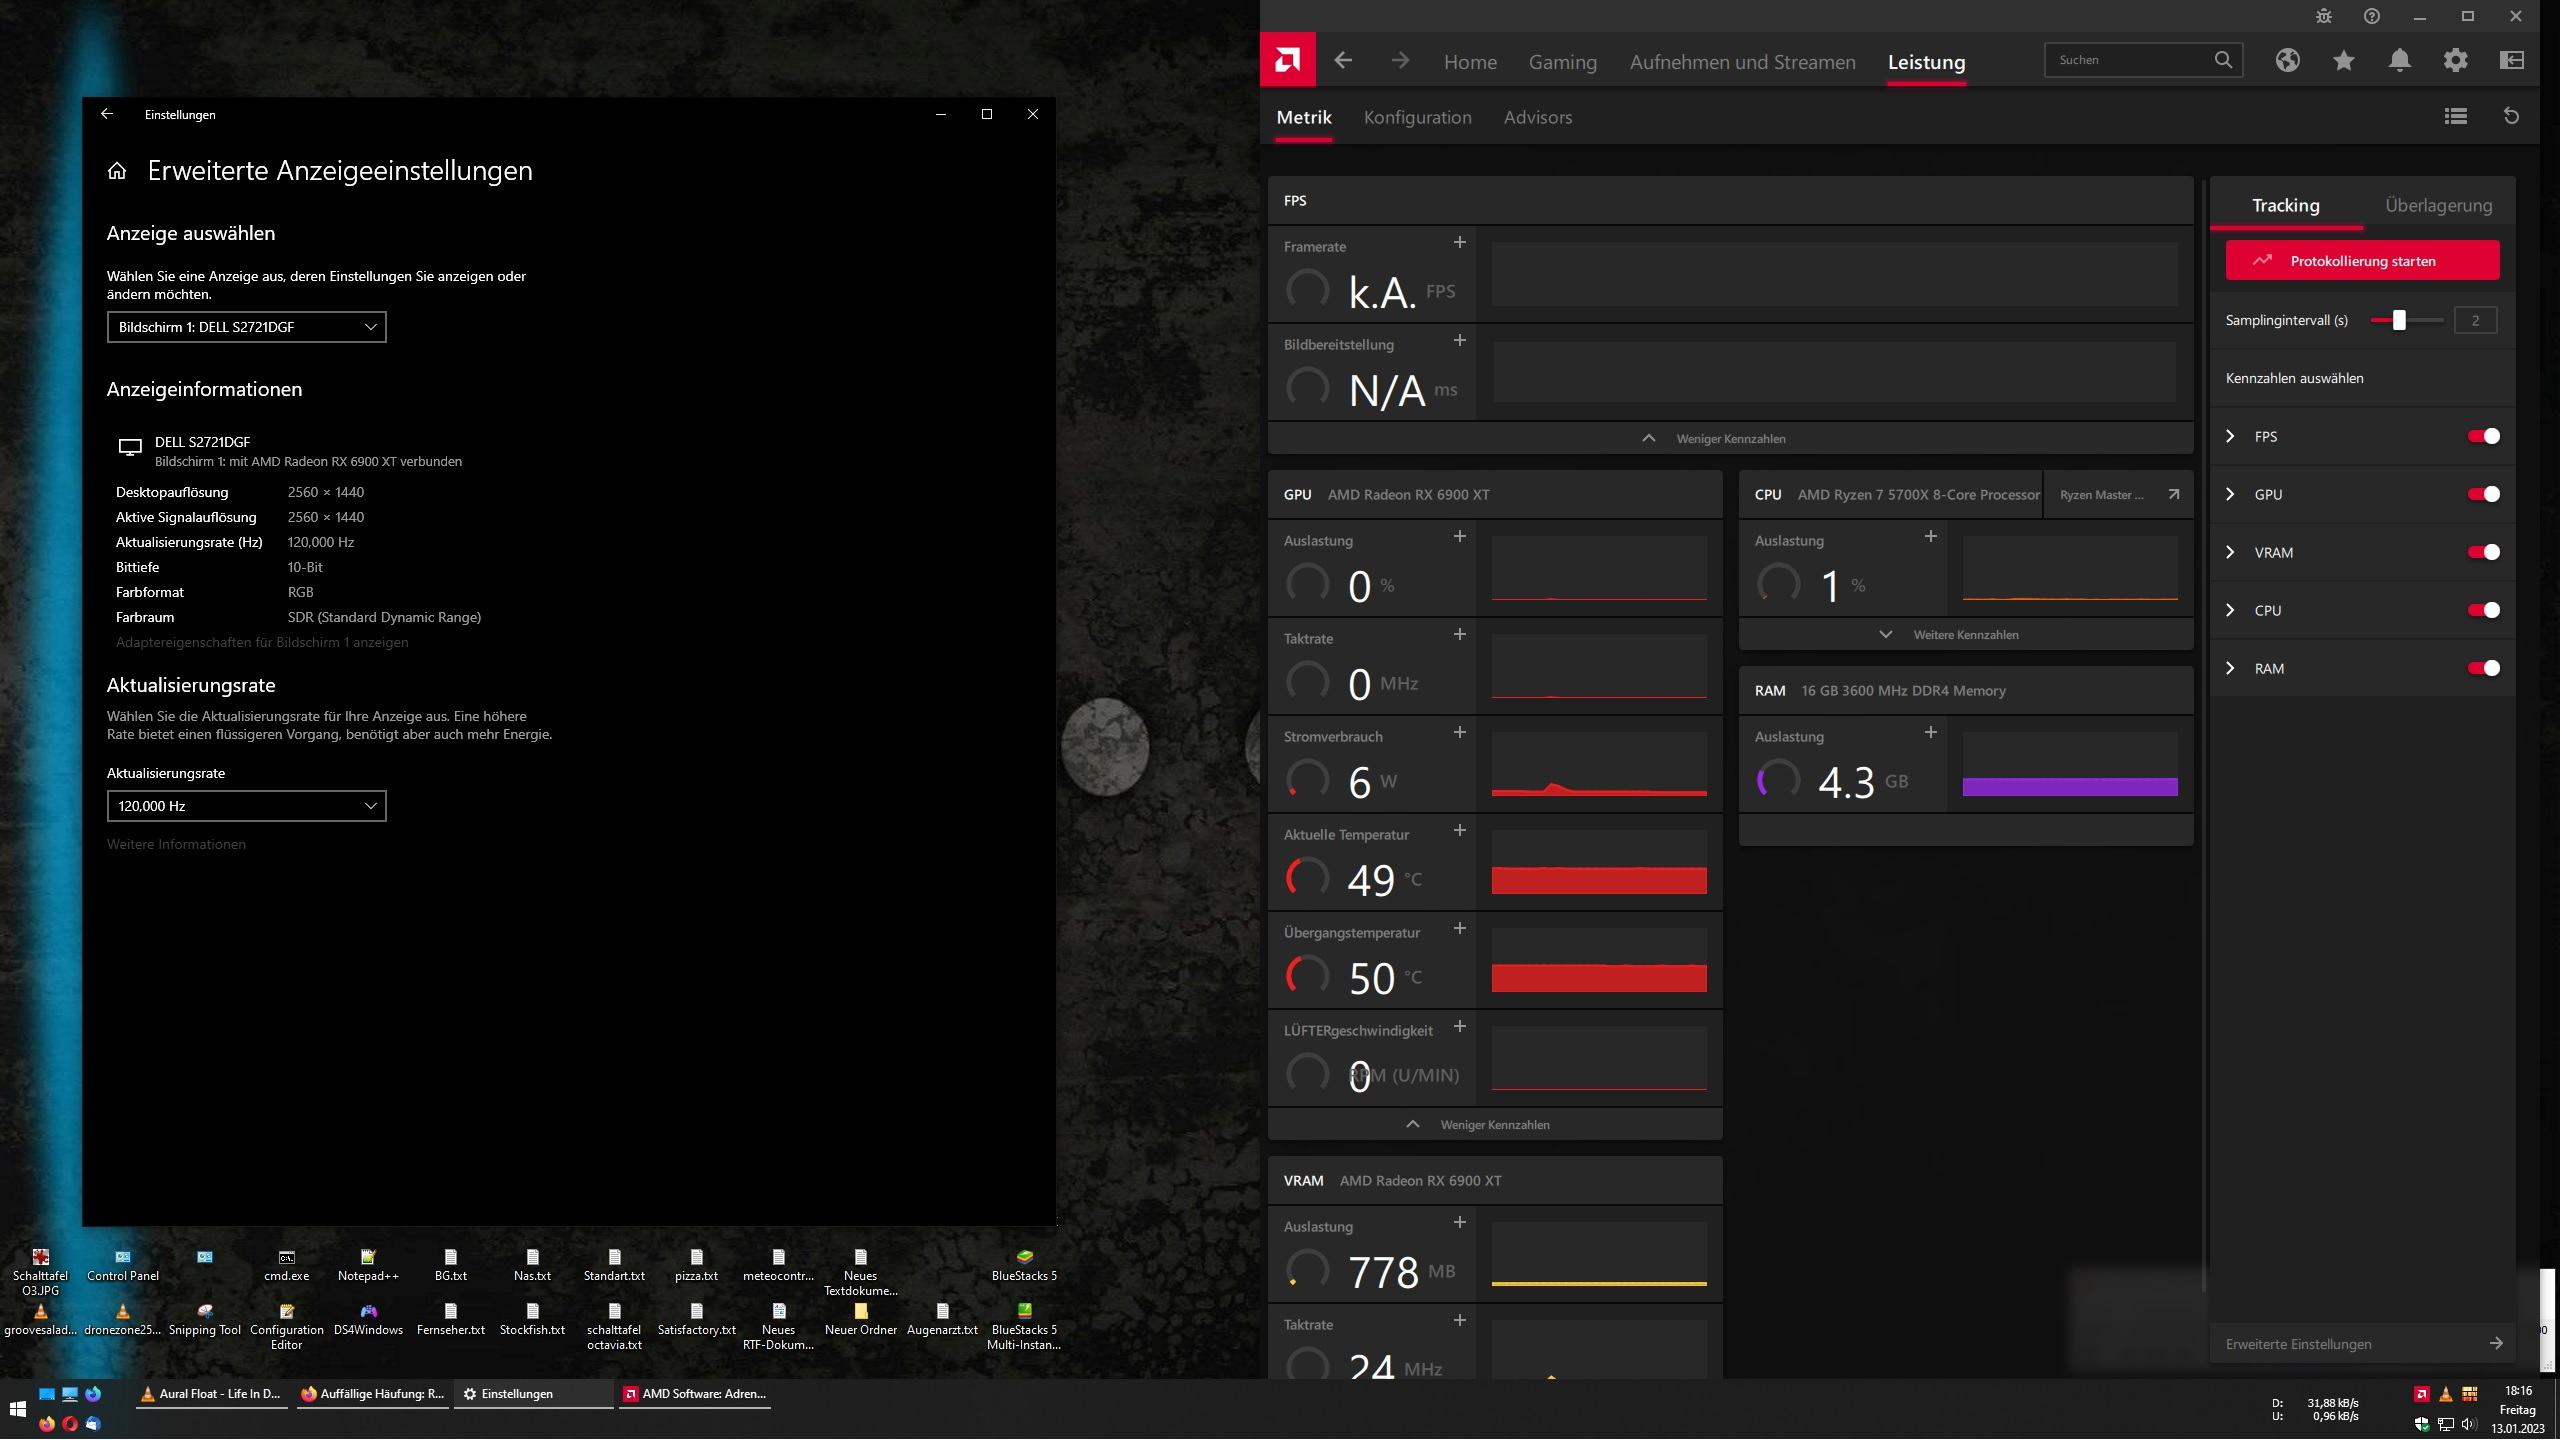The height and width of the screenshot is (1440, 2562).
Task: Add Bildbereitstellung metric with plus icon
Action: 1460,340
